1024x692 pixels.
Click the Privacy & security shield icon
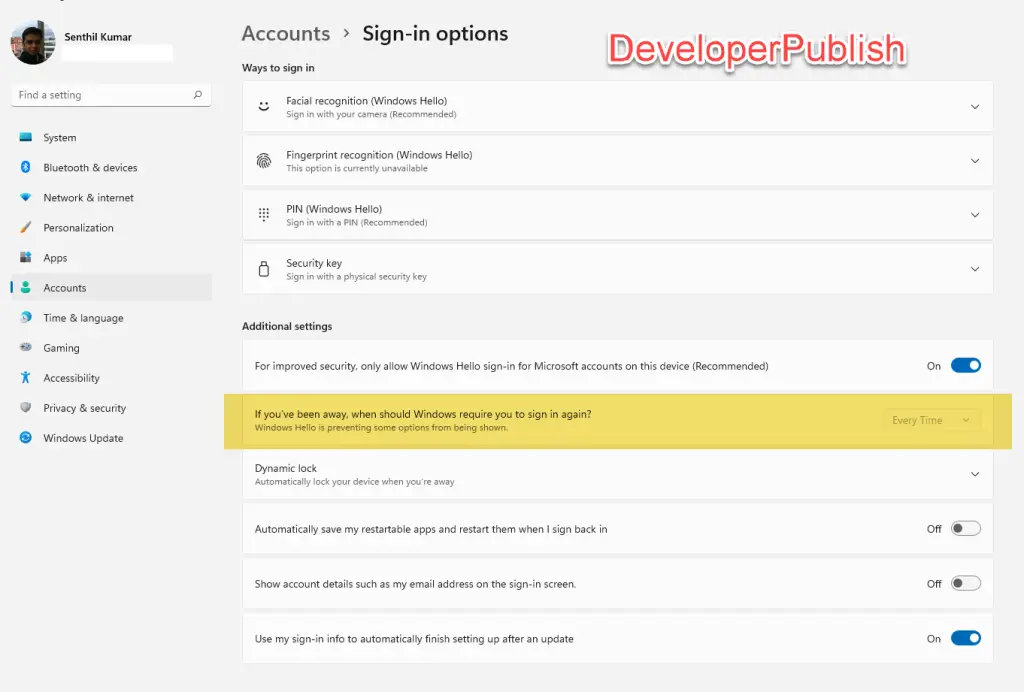tap(25, 407)
